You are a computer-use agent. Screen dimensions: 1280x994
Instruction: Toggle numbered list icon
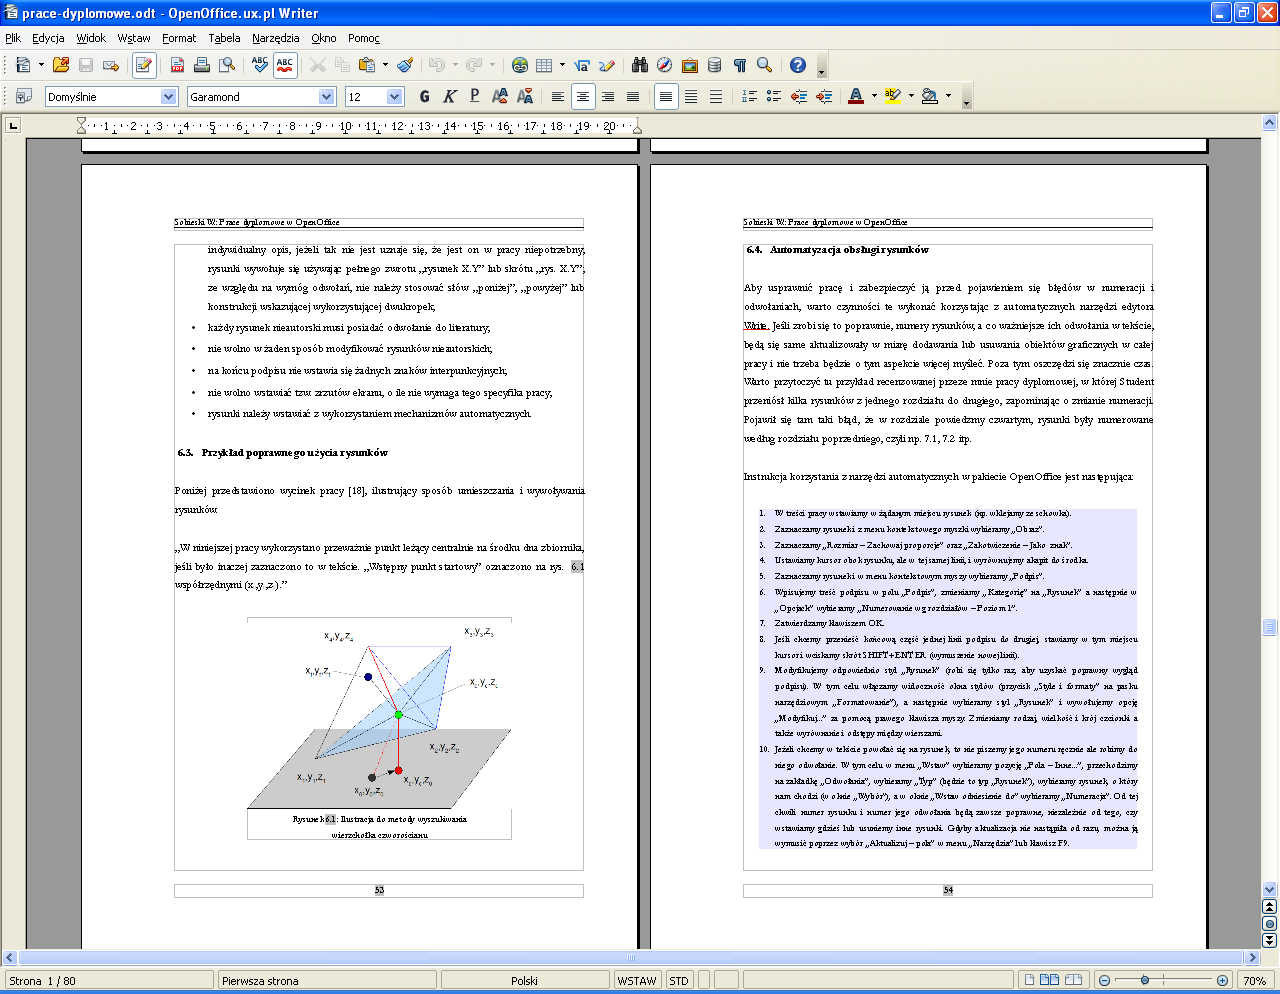[749, 96]
